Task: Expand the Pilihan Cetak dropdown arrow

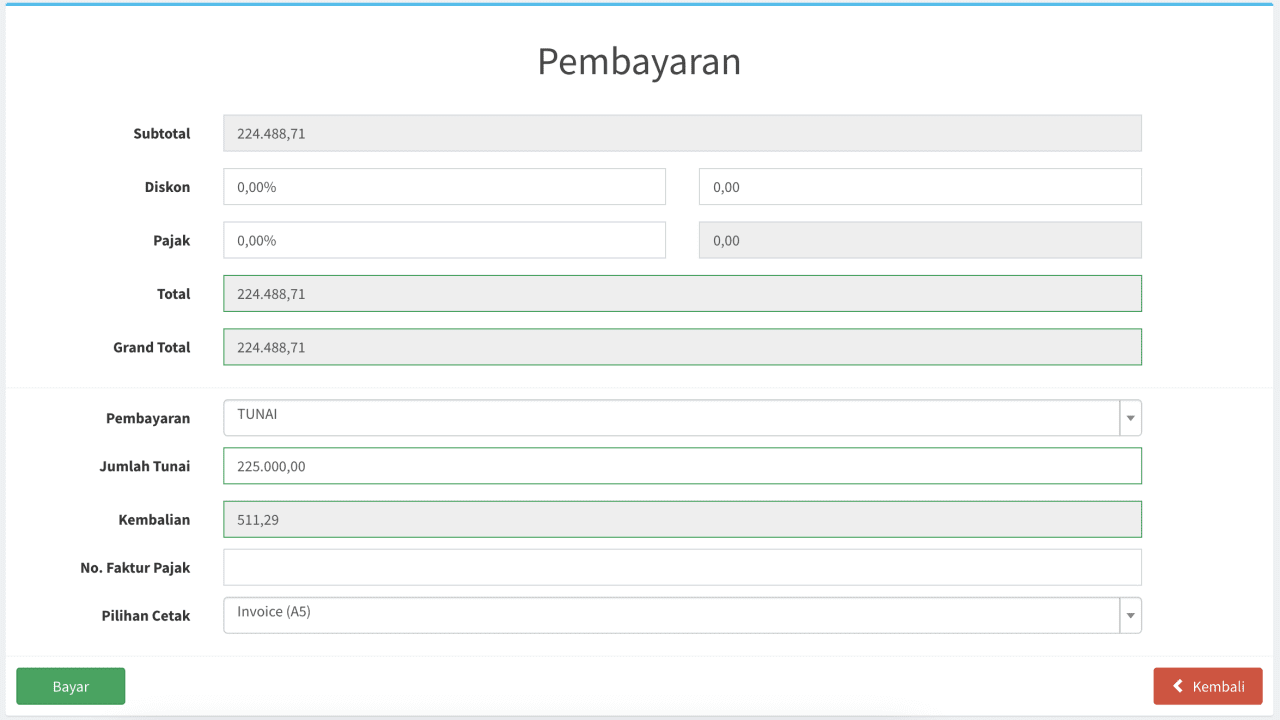Action: [x=1130, y=616]
